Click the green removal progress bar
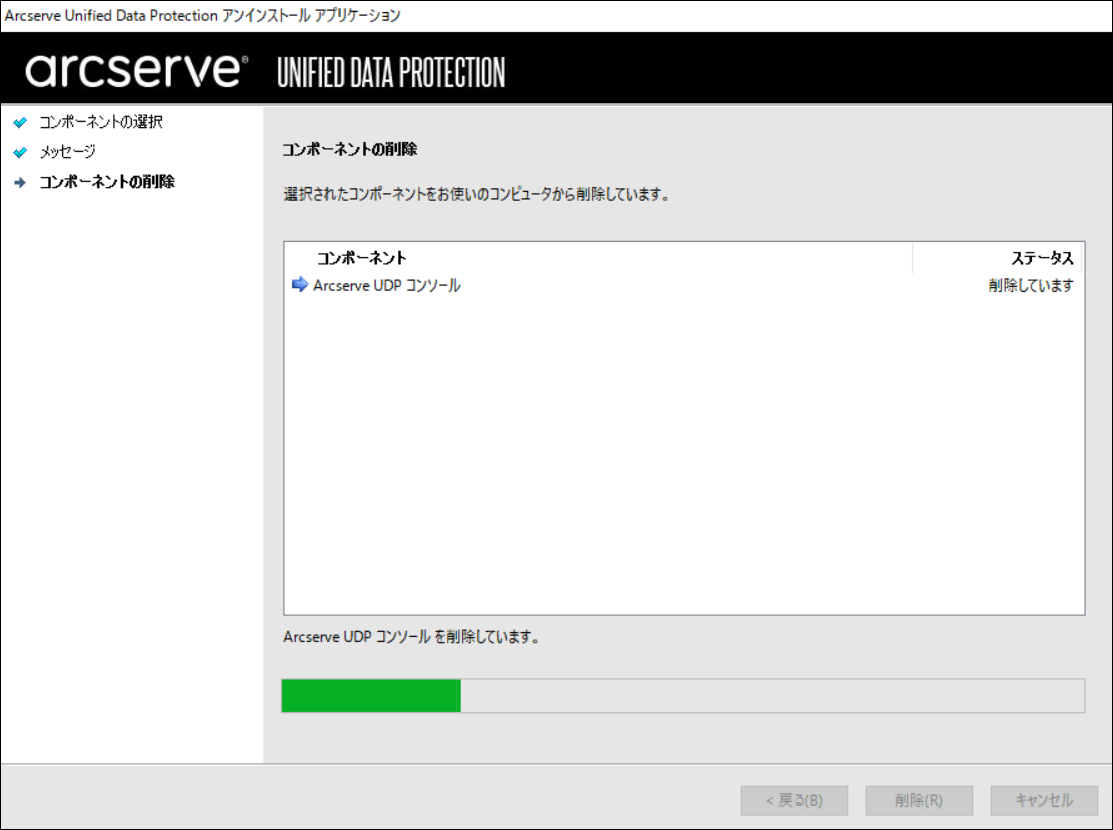The width and height of the screenshot is (1113, 830). (683, 695)
